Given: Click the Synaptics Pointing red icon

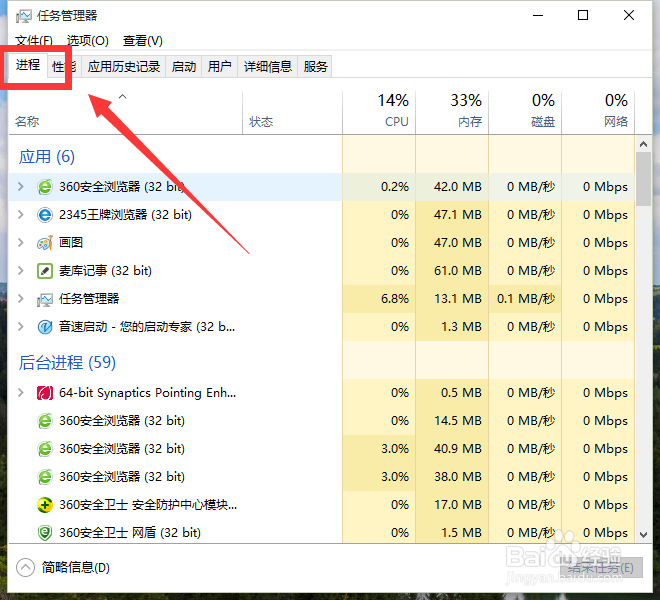Looking at the screenshot, I should click(45, 393).
